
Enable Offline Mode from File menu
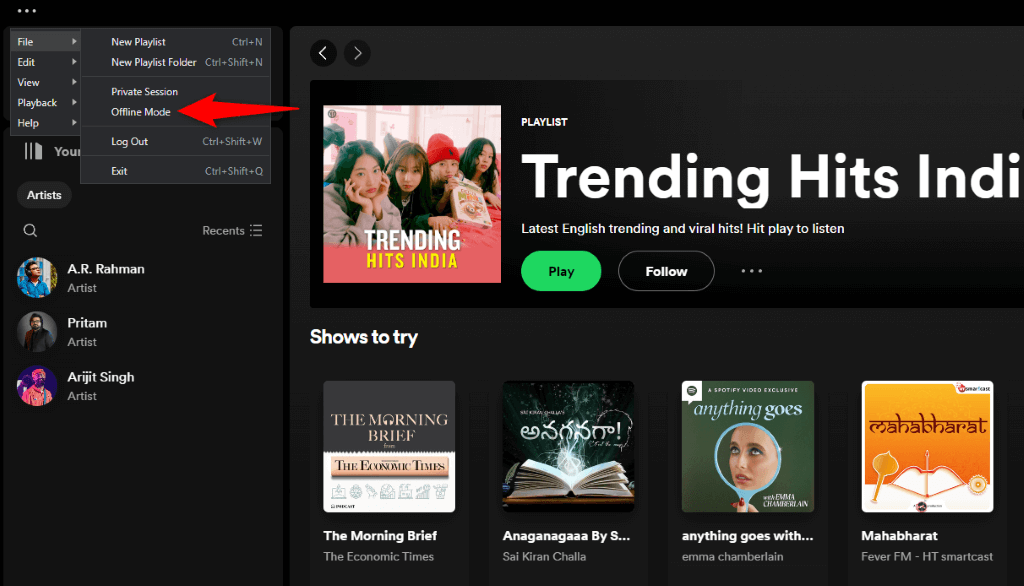point(141,112)
